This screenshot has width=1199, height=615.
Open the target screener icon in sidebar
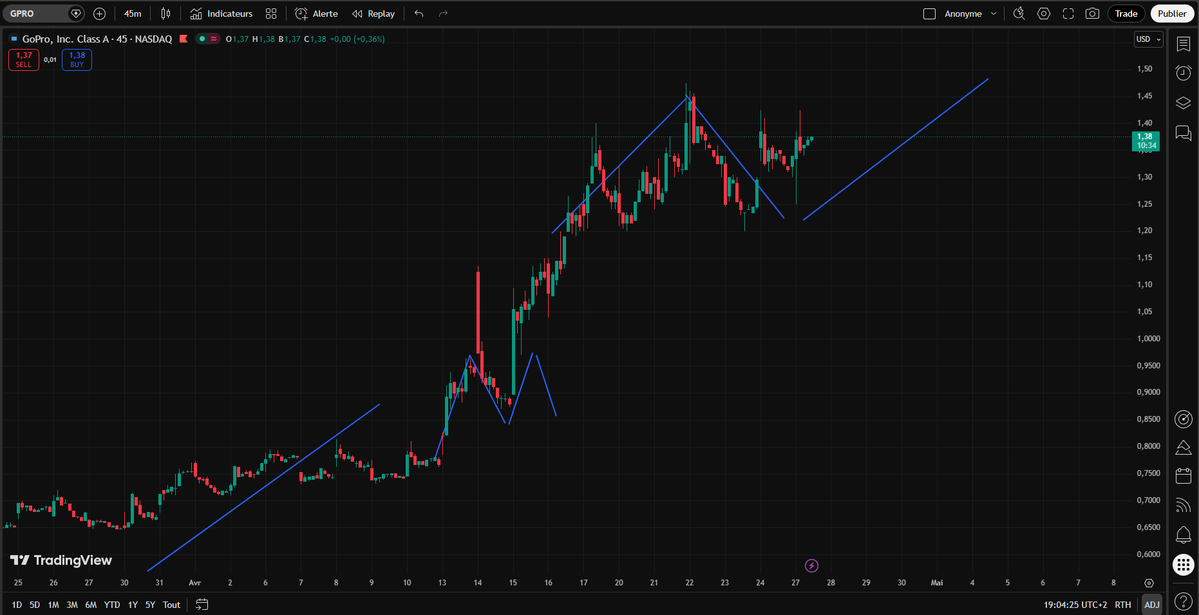[x=1183, y=419]
